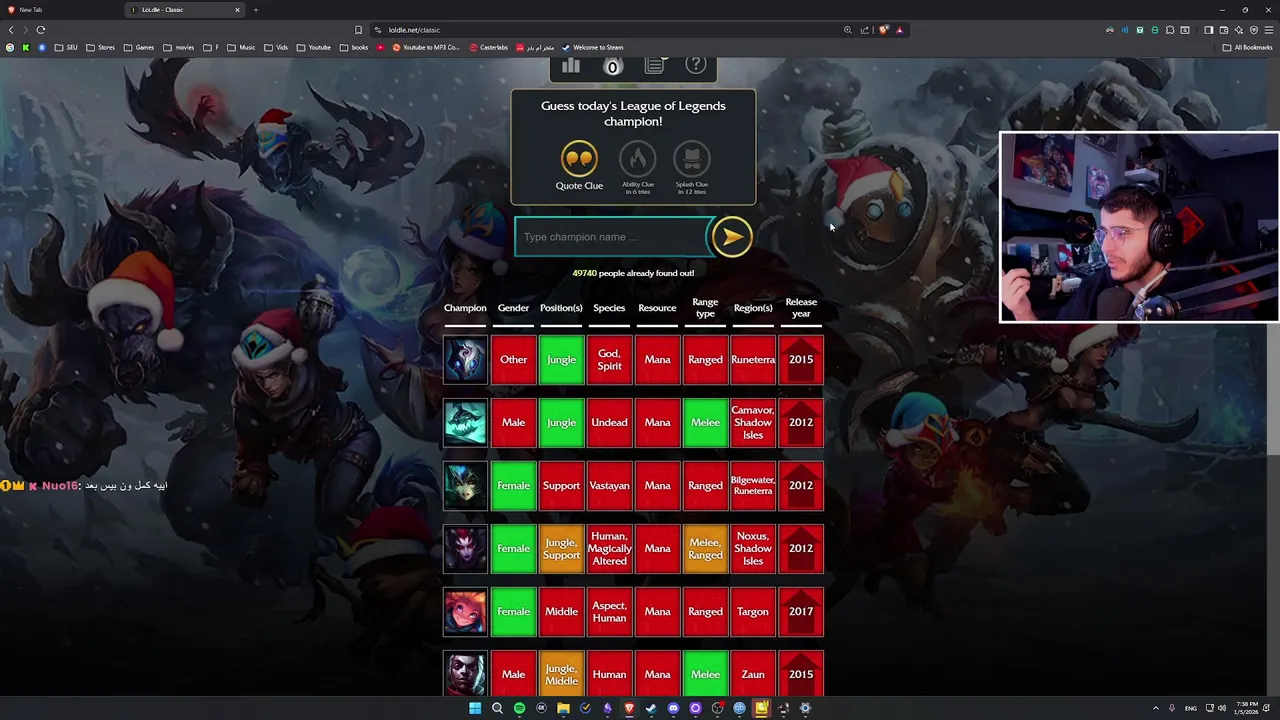Click the champion portrait in the Vastayan row
Viewport: 1280px width, 720px height.
(x=465, y=486)
